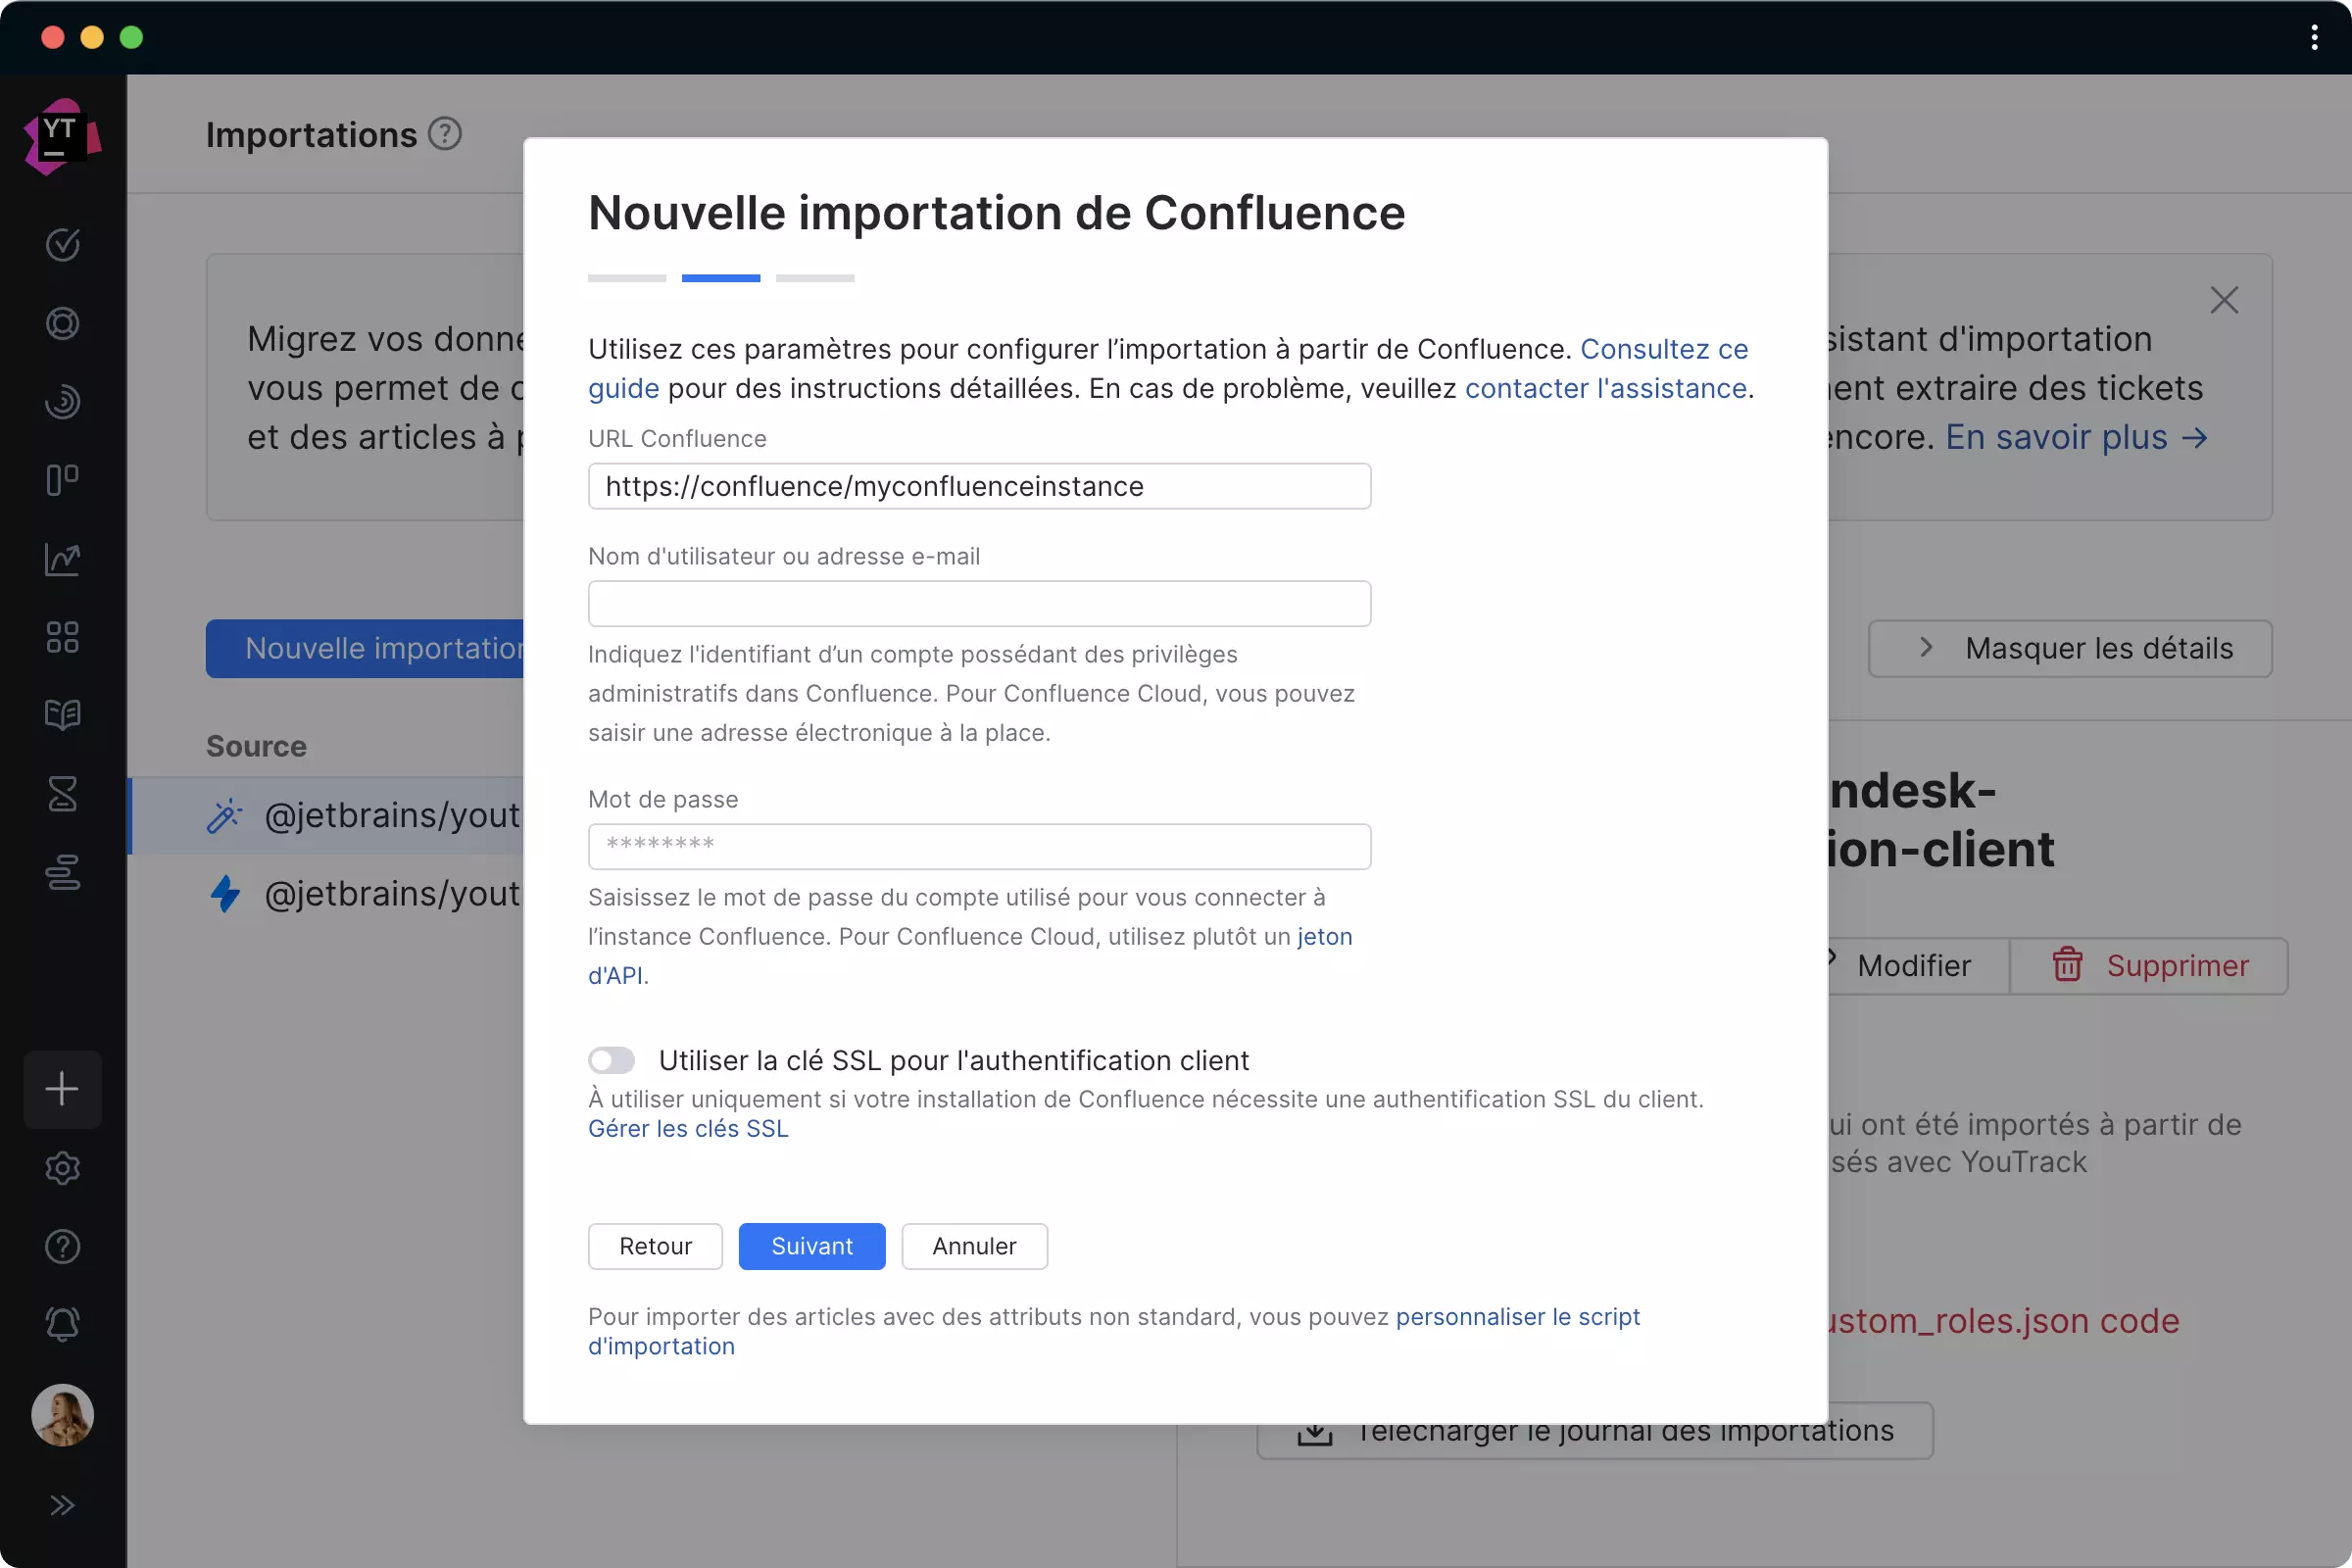
Task: Open Settings via the gear icon
Action: pos(62,1168)
